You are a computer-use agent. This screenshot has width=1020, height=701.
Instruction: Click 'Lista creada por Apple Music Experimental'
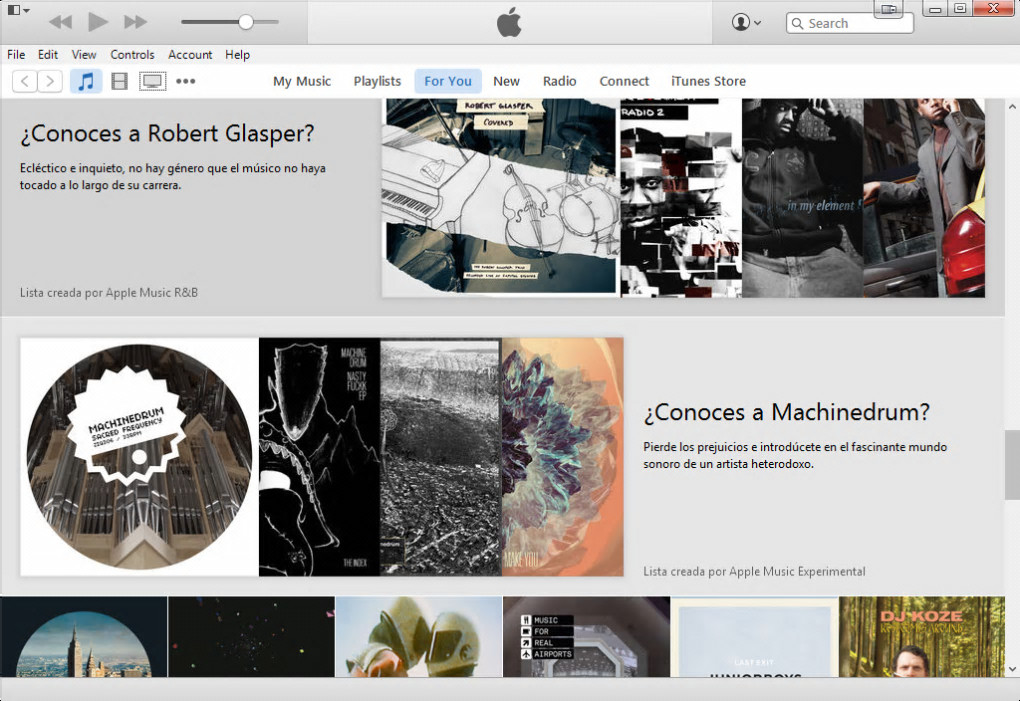click(x=755, y=572)
